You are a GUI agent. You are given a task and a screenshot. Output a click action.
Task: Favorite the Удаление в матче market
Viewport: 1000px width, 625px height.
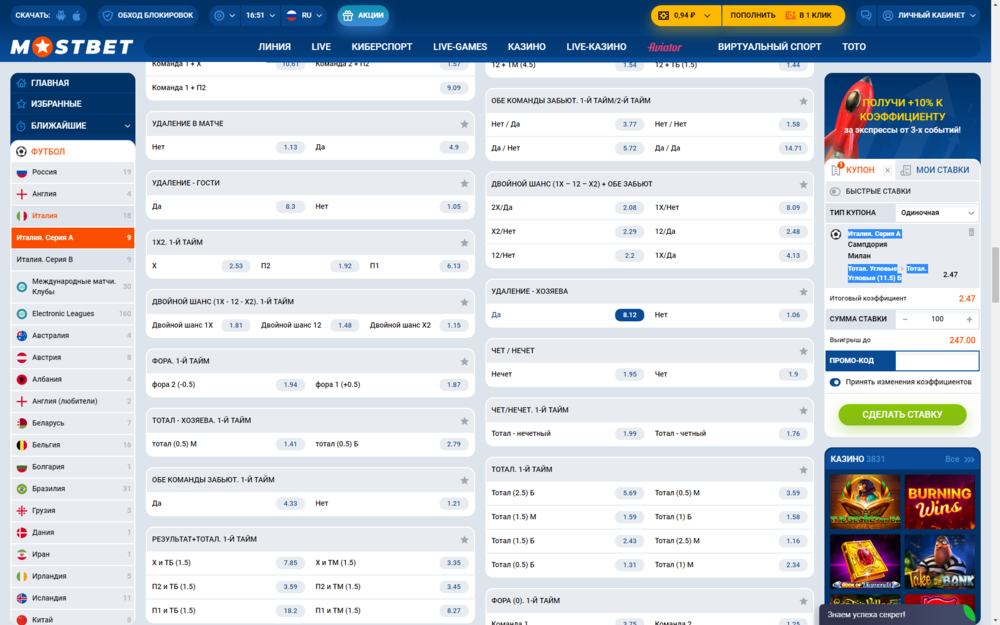click(464, 124)
